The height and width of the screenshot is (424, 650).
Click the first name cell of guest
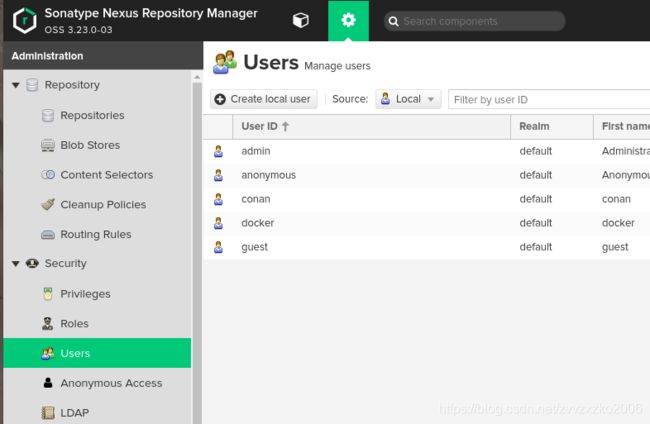[615, 247]
